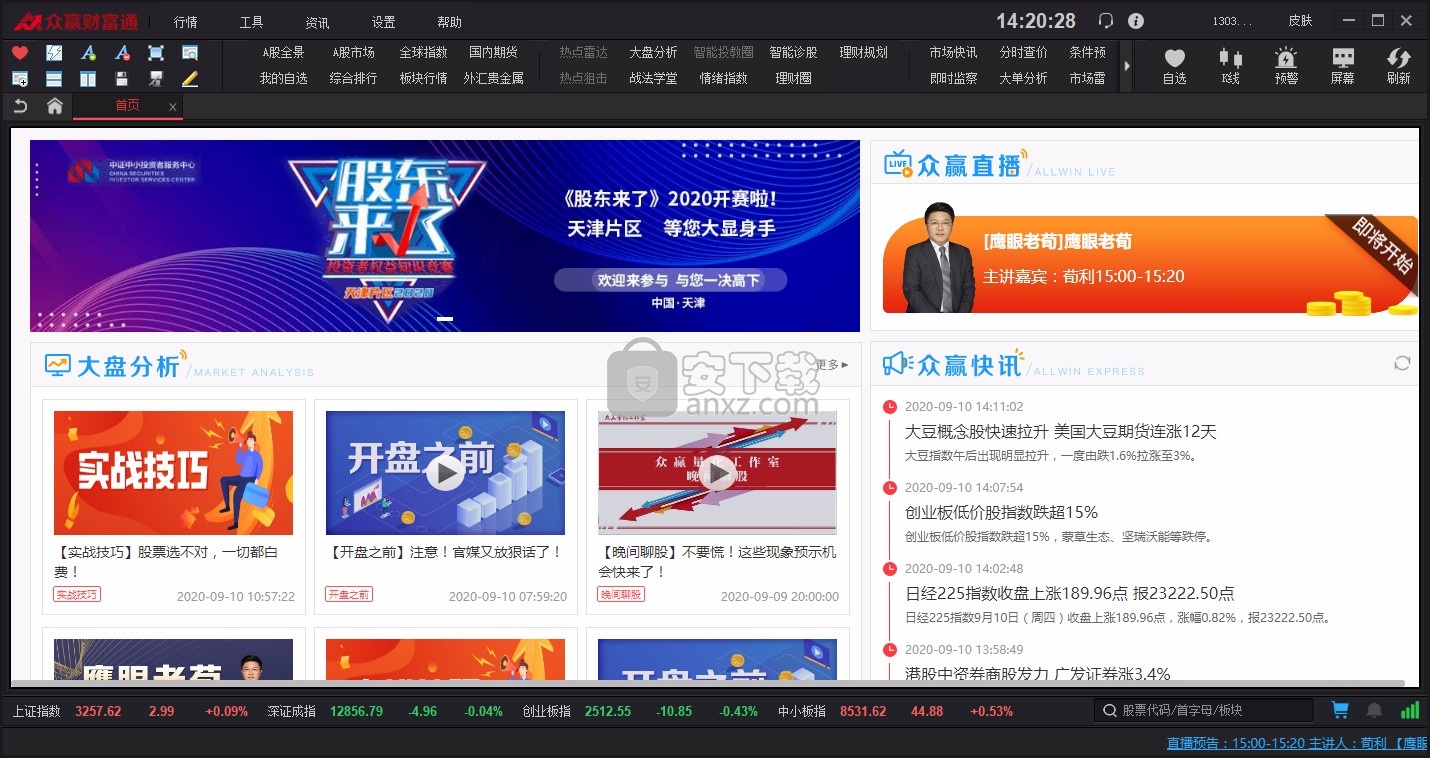Click the 开盘之前 red tag

pyautogui.click(x=349, y=594)
